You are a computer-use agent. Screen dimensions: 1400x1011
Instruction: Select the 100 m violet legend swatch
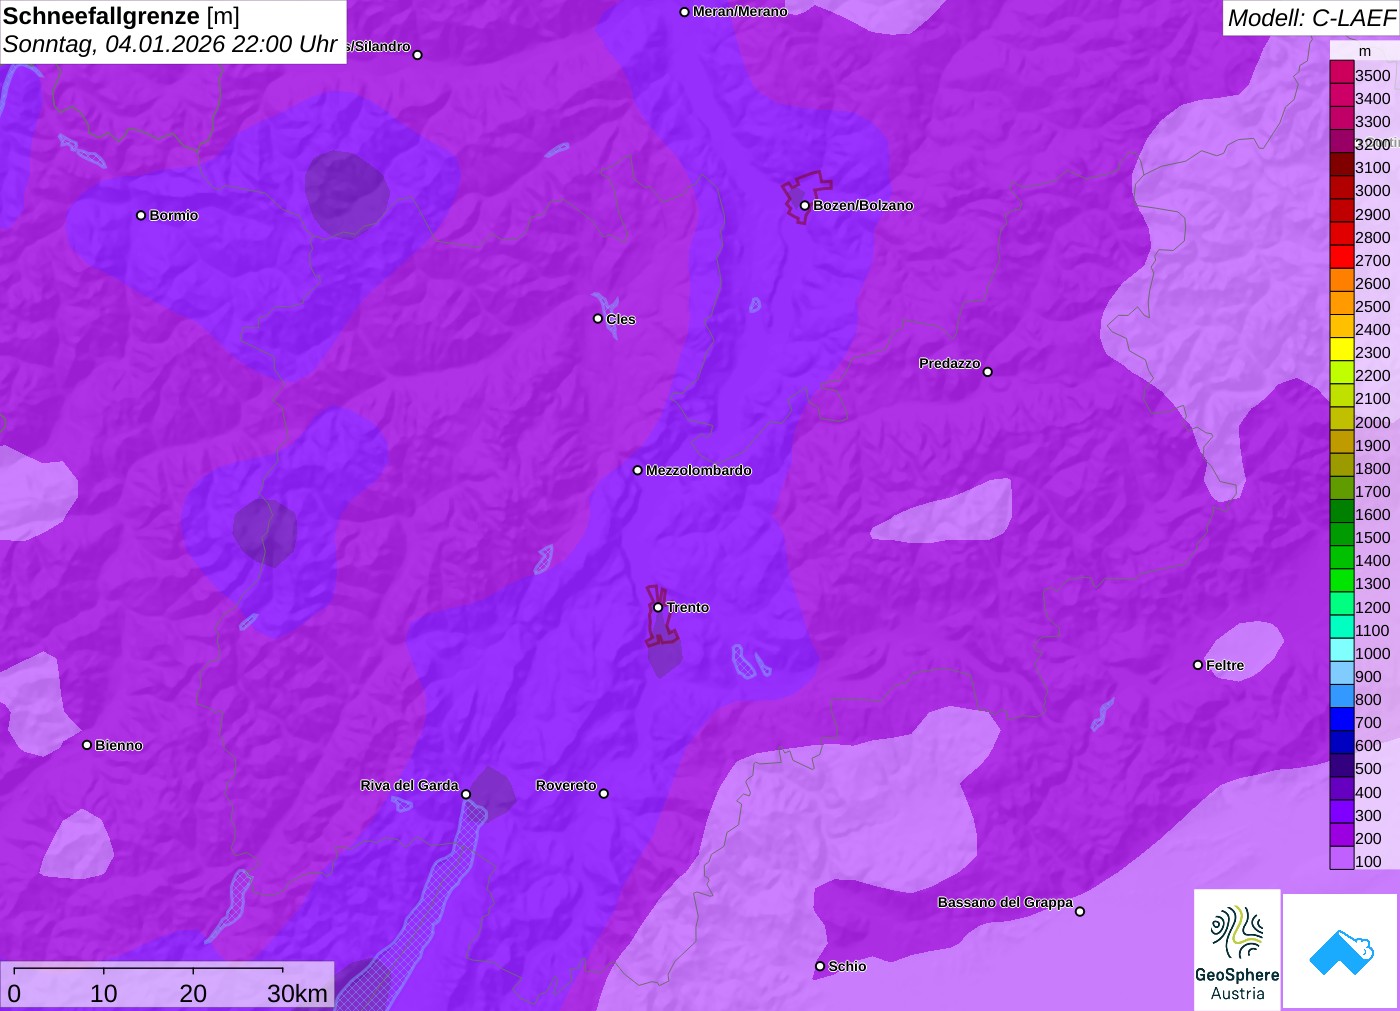click(x=1341, y=859)
